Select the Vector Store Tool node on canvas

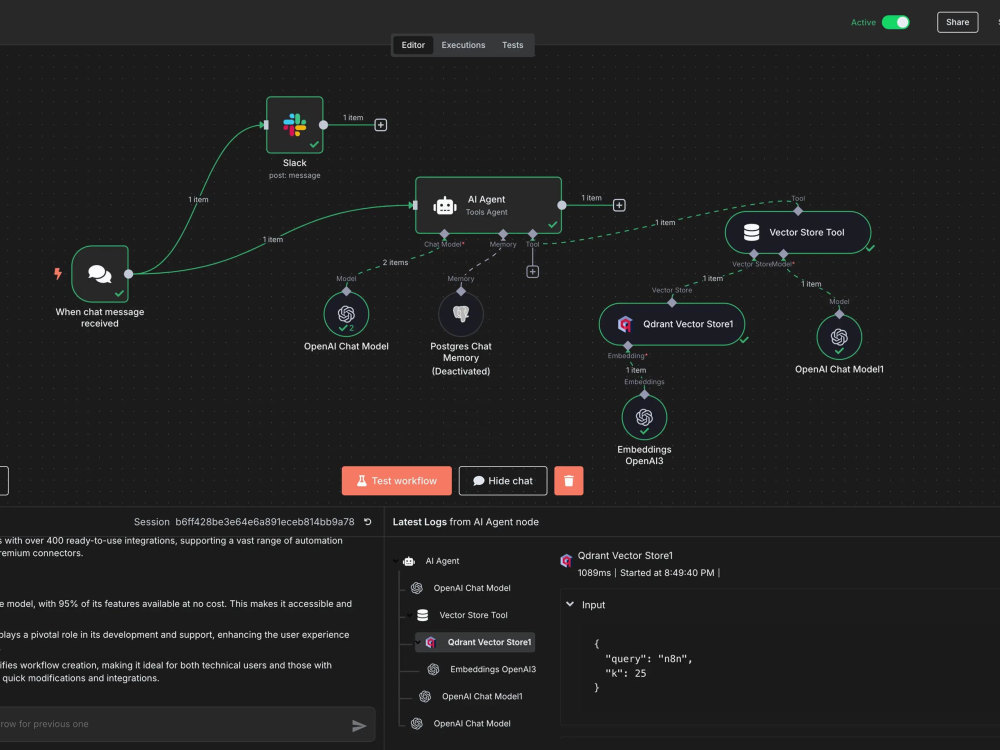(x=798, y=232)
